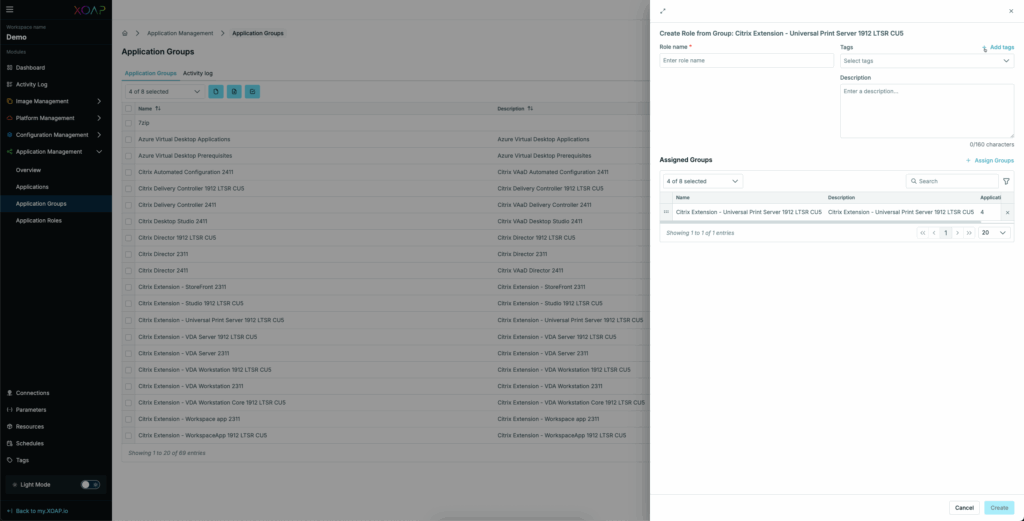The height and width of the screenshot is (521, 1024).
Task: Click the filter icon beside the Search box
Action: [x=1006, y=181]
